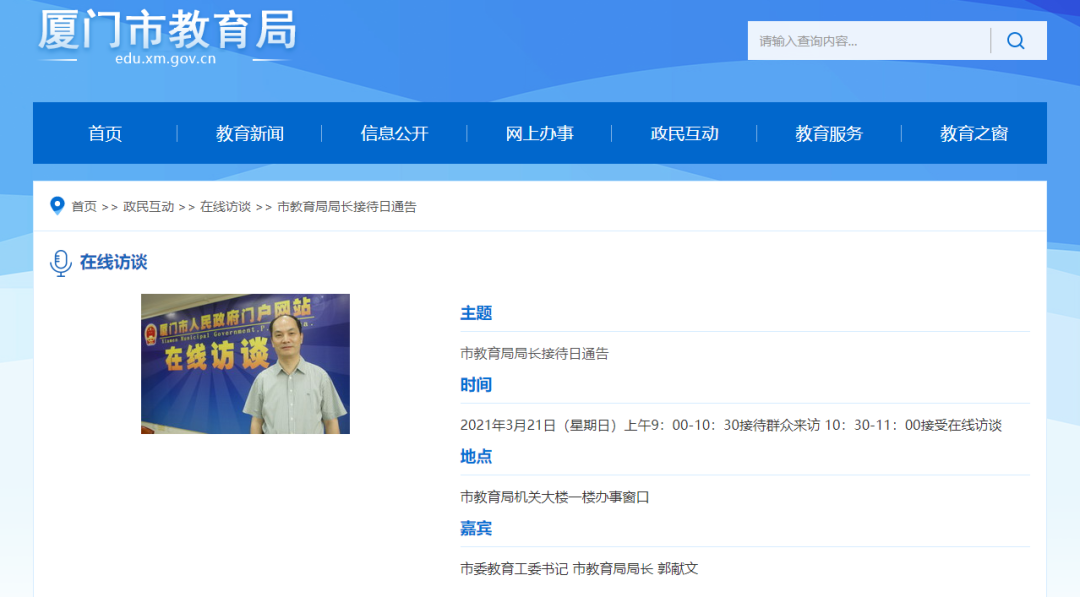Focus the 请输入查询内容 search field
The width and height of the screenshot is (1080, 597).
(869, 41)
